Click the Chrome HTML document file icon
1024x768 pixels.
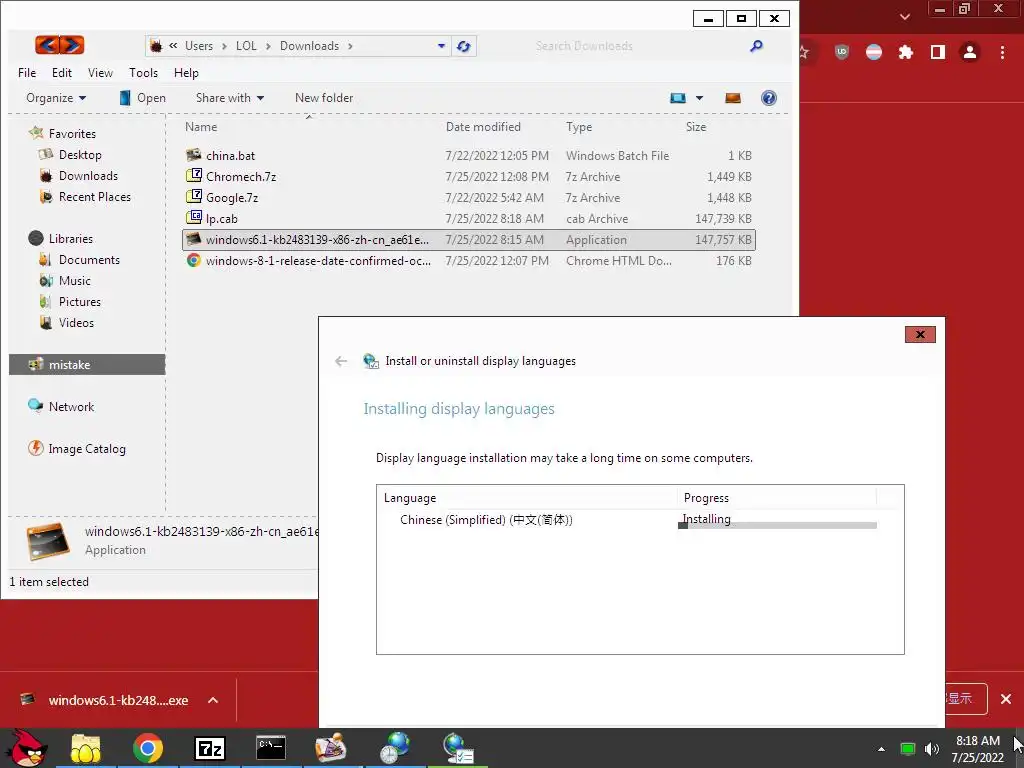(193, 260)
